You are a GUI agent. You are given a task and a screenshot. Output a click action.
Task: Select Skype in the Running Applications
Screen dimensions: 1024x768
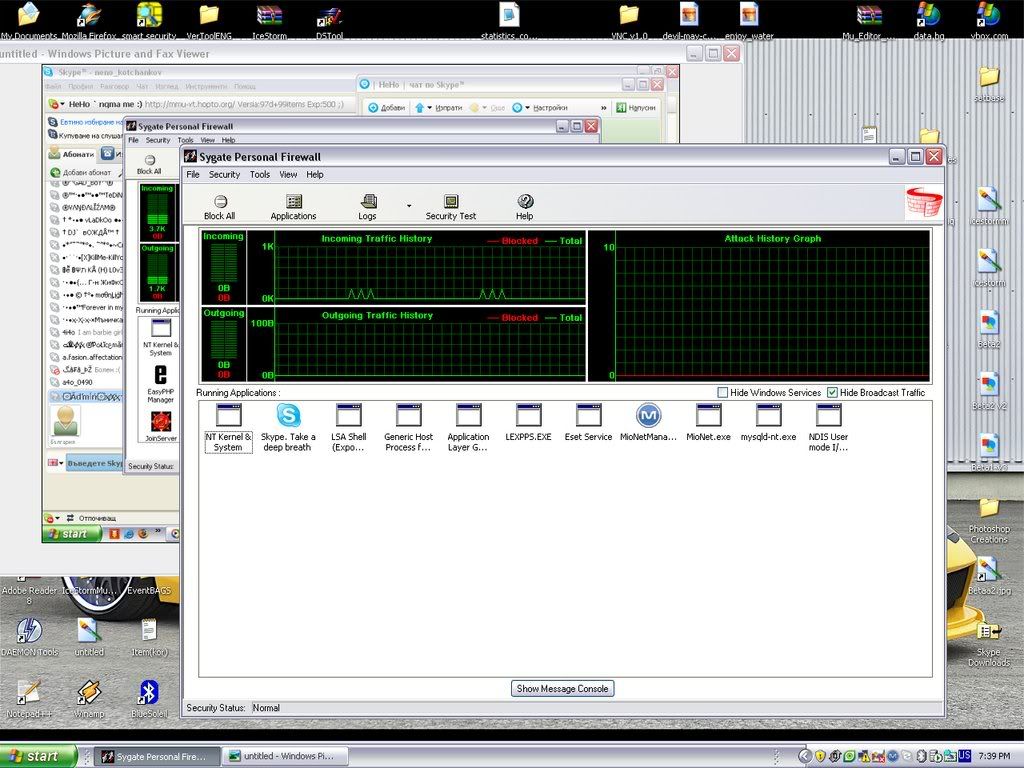click(288, 428)
